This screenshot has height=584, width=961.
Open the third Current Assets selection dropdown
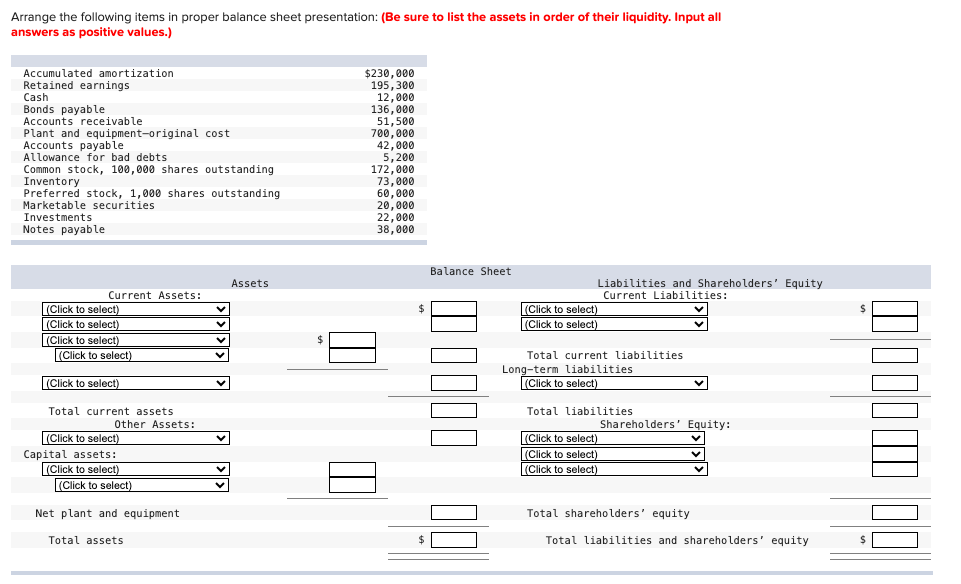[x=136, y=339]
